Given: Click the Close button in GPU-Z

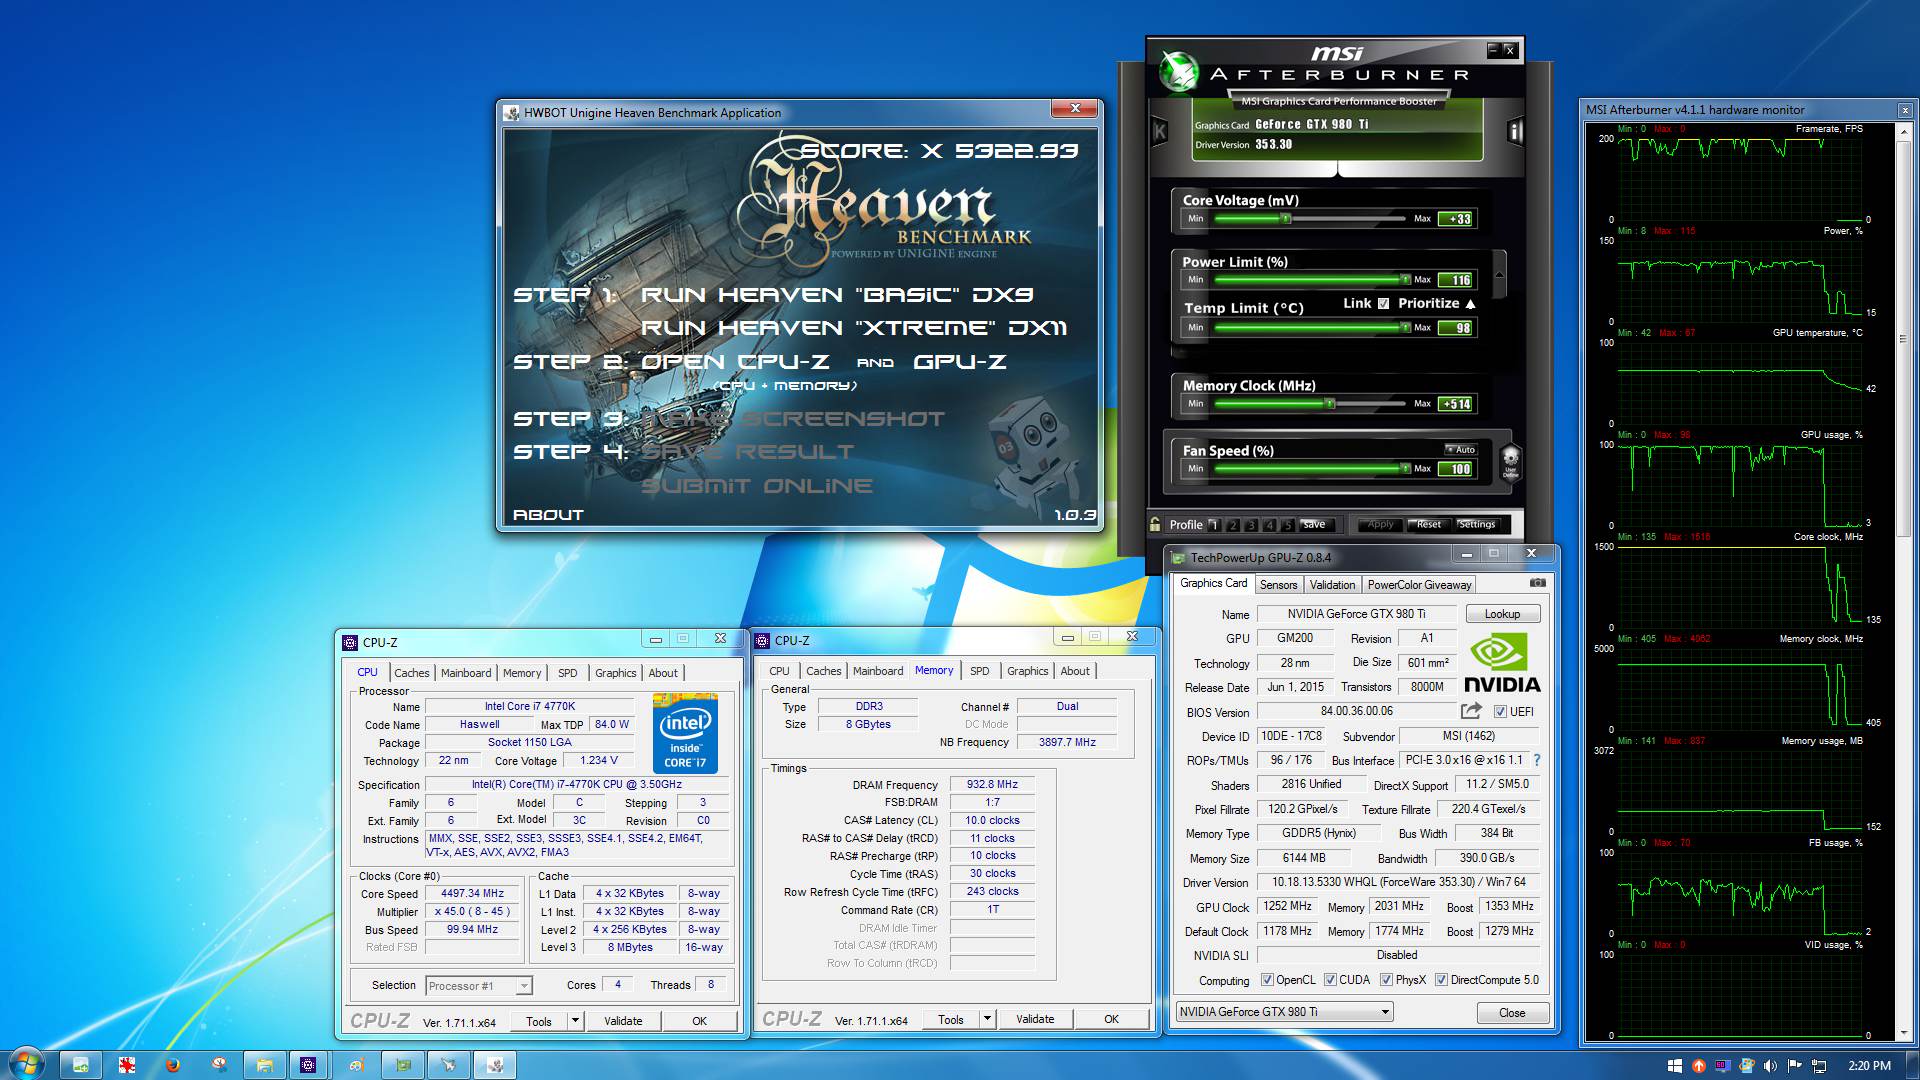Looking at the screenshot, I should (1512, 1013).
